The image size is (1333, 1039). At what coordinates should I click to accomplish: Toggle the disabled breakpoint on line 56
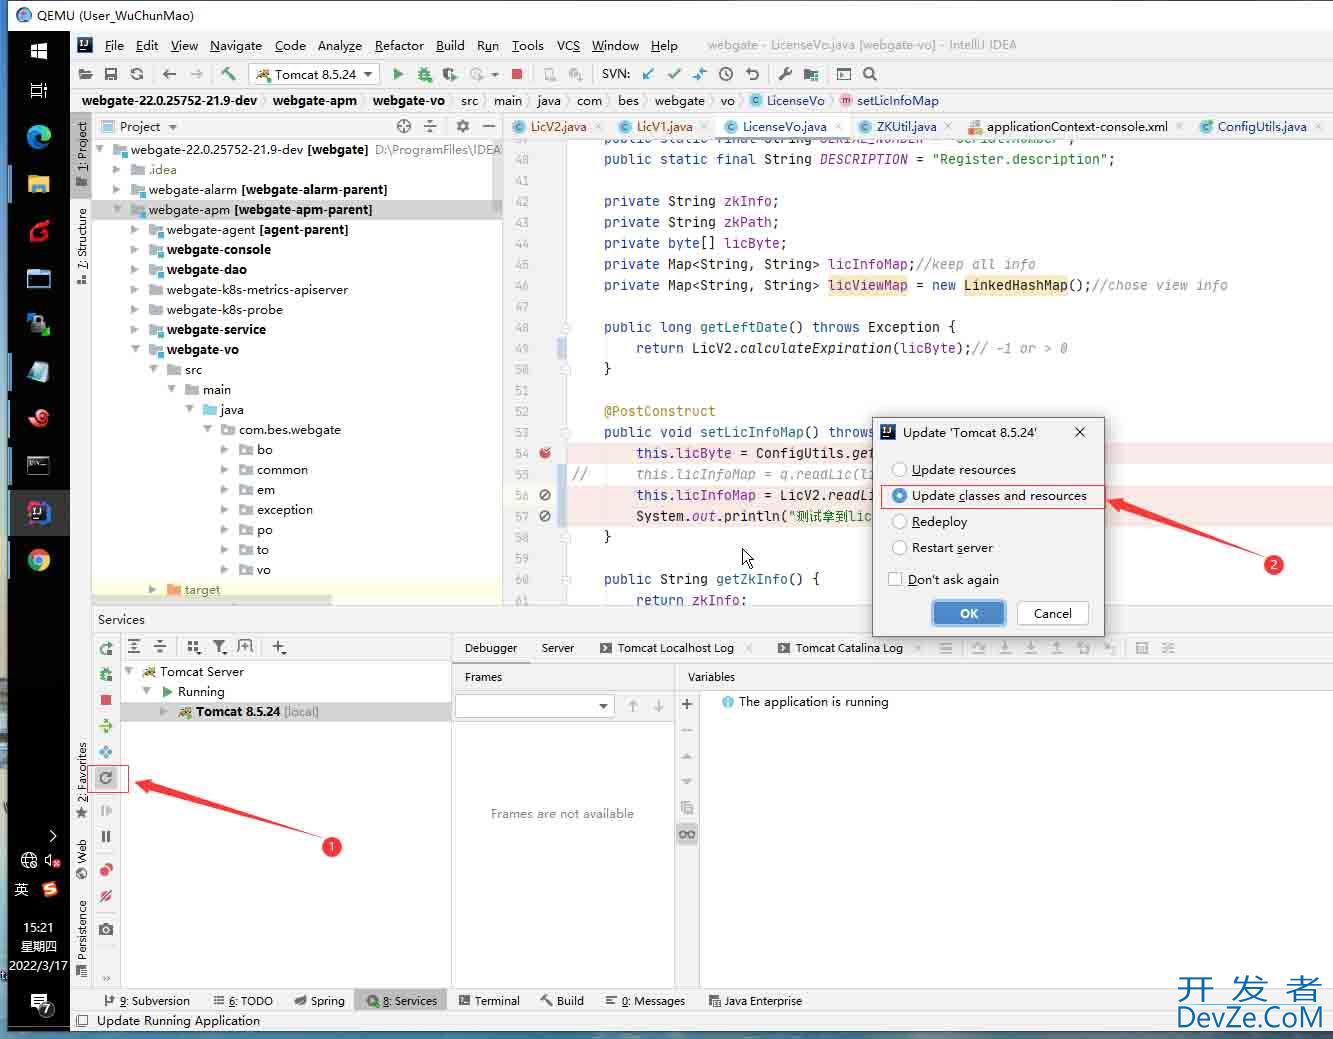coord(545,495)
